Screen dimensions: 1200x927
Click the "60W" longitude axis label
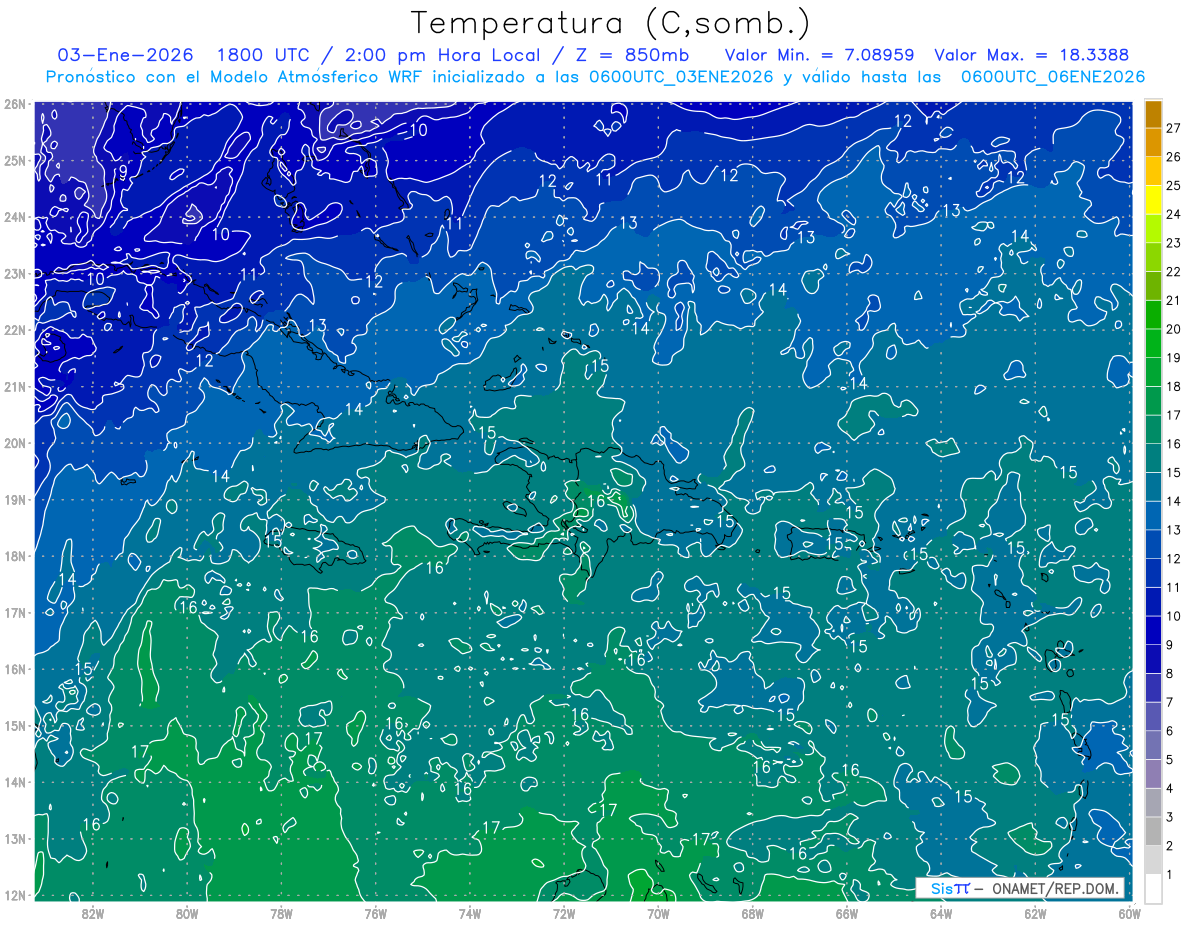pos(1128,914)
